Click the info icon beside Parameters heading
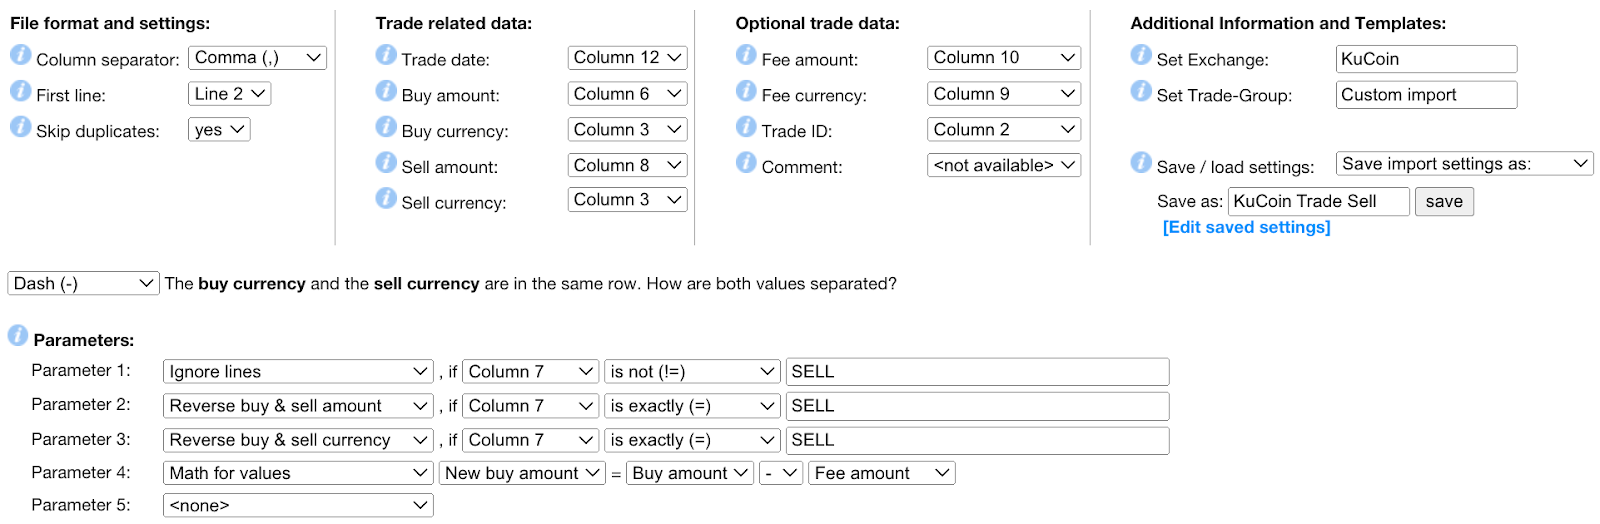 (18, 336)
